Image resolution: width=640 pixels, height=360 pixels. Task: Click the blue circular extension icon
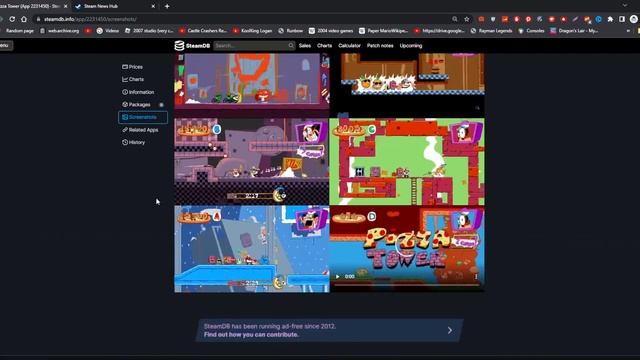(x=598, y=19)
